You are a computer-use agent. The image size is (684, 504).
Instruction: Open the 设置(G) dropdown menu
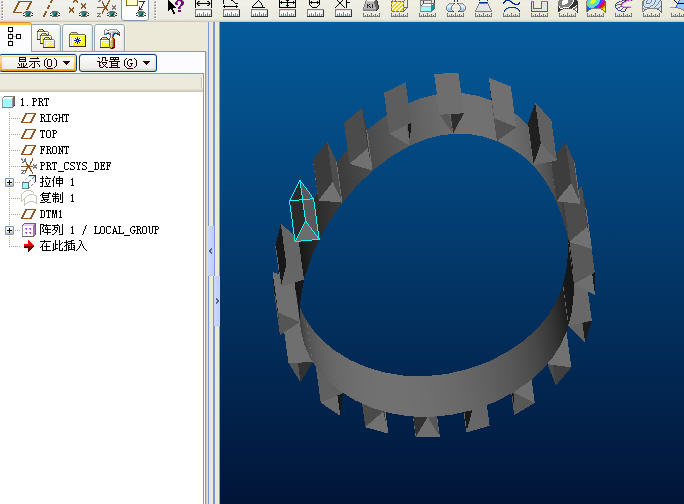pos(118,63)
